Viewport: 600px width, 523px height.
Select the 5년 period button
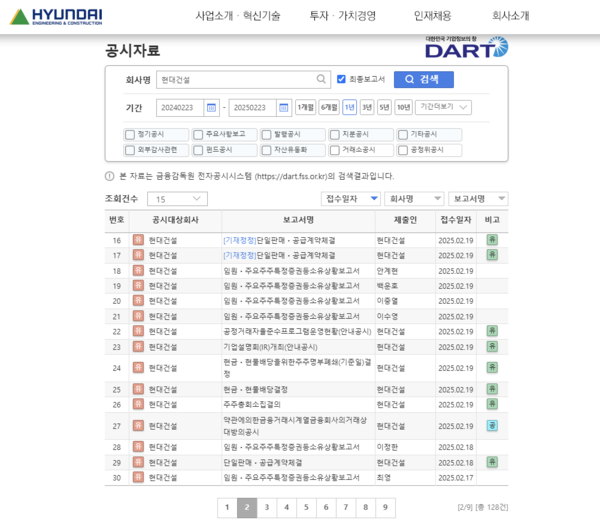click(384, 108)
